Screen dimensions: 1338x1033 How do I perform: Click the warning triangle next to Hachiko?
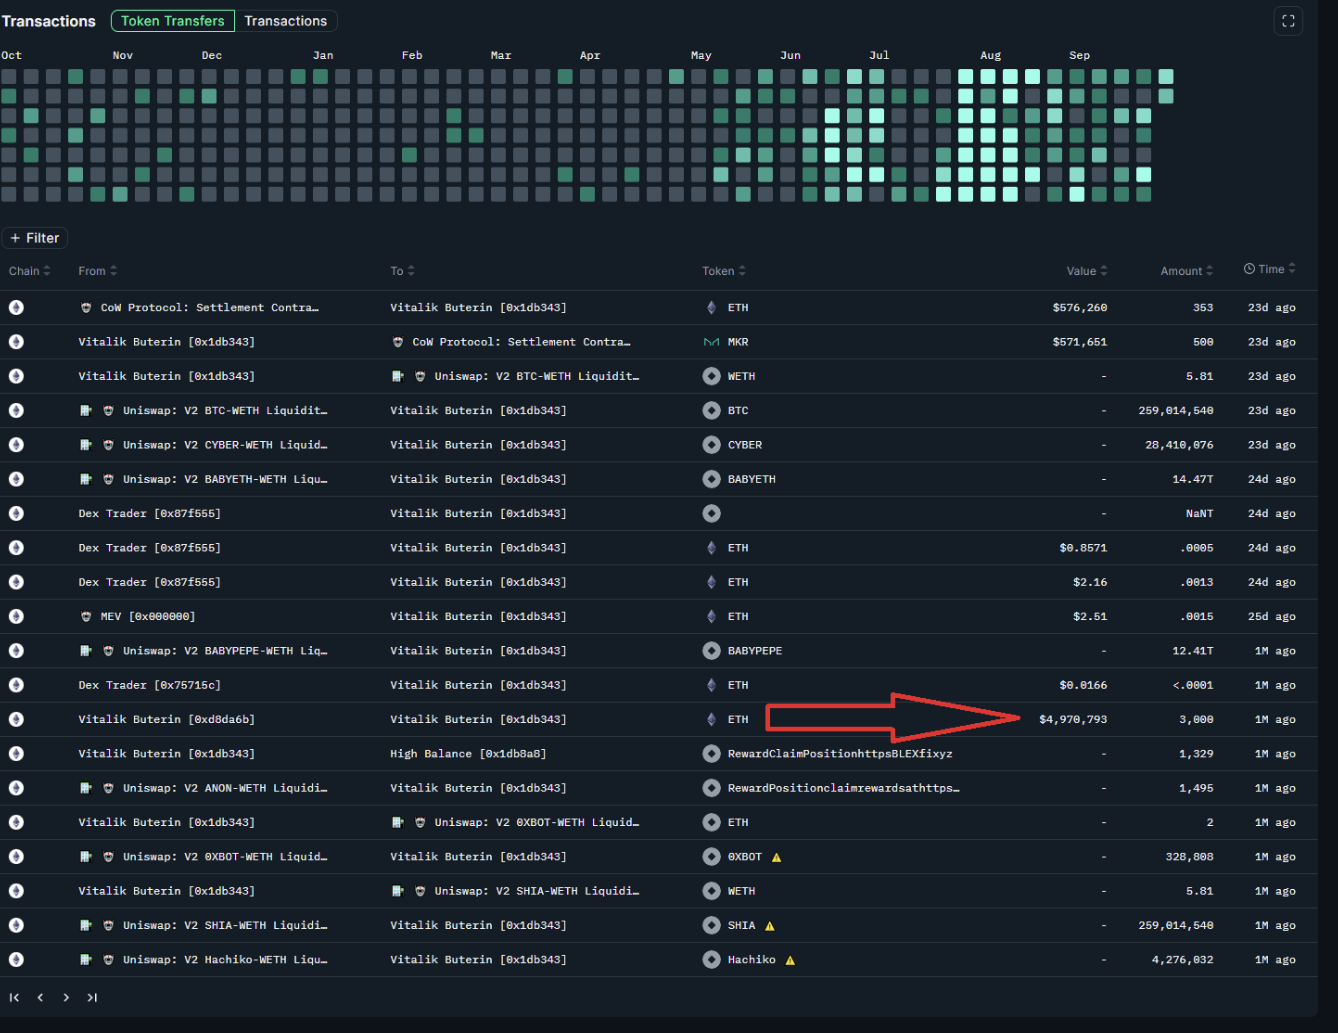(790, 960)
